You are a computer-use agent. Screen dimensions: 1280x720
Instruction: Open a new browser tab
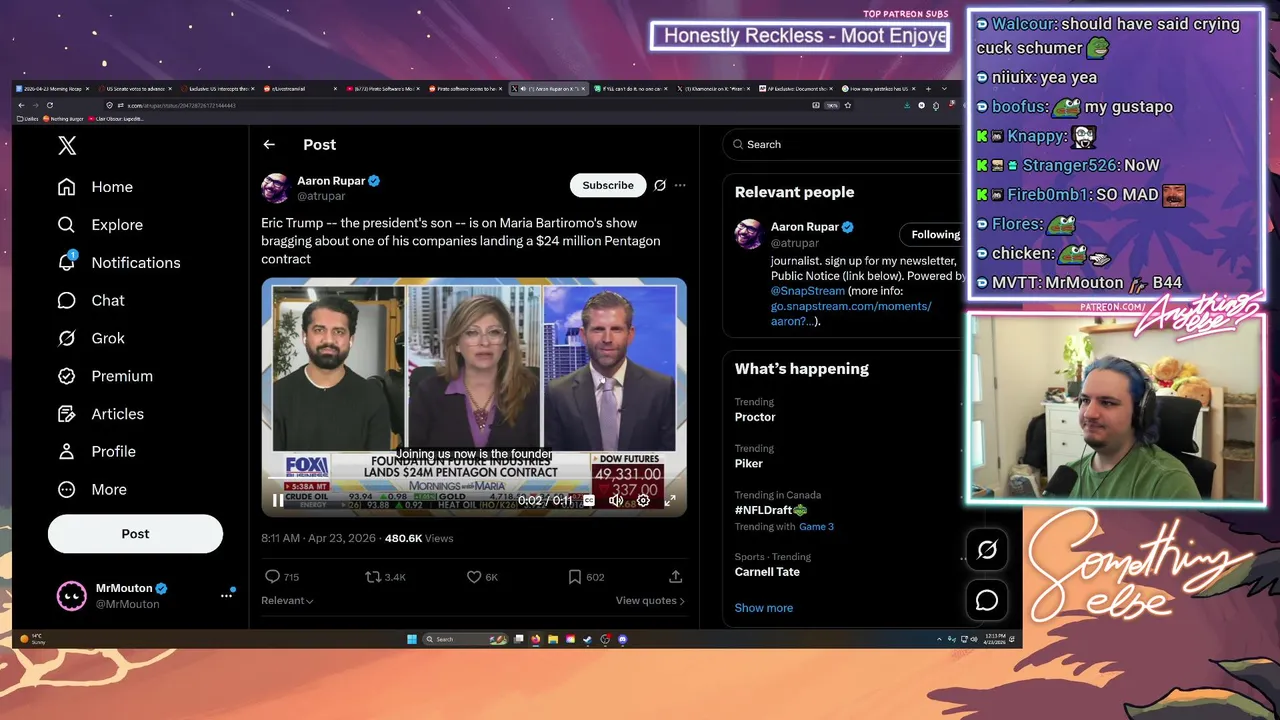pyautogui.click(x=929, y=89)
